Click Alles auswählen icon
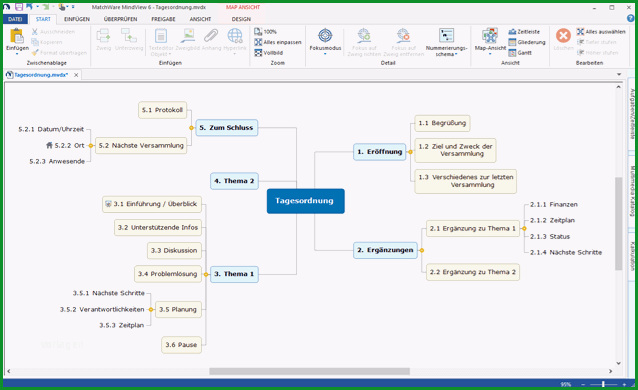This screenshot has height=390, width=638. click(580, 31)
